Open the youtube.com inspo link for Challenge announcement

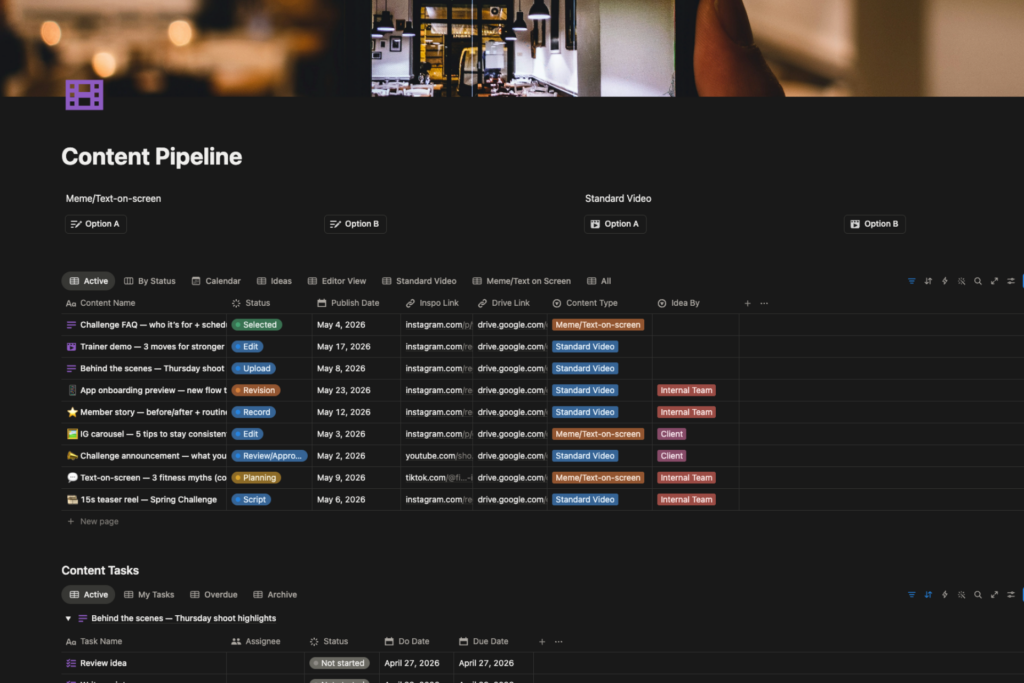tap(438, 456)
